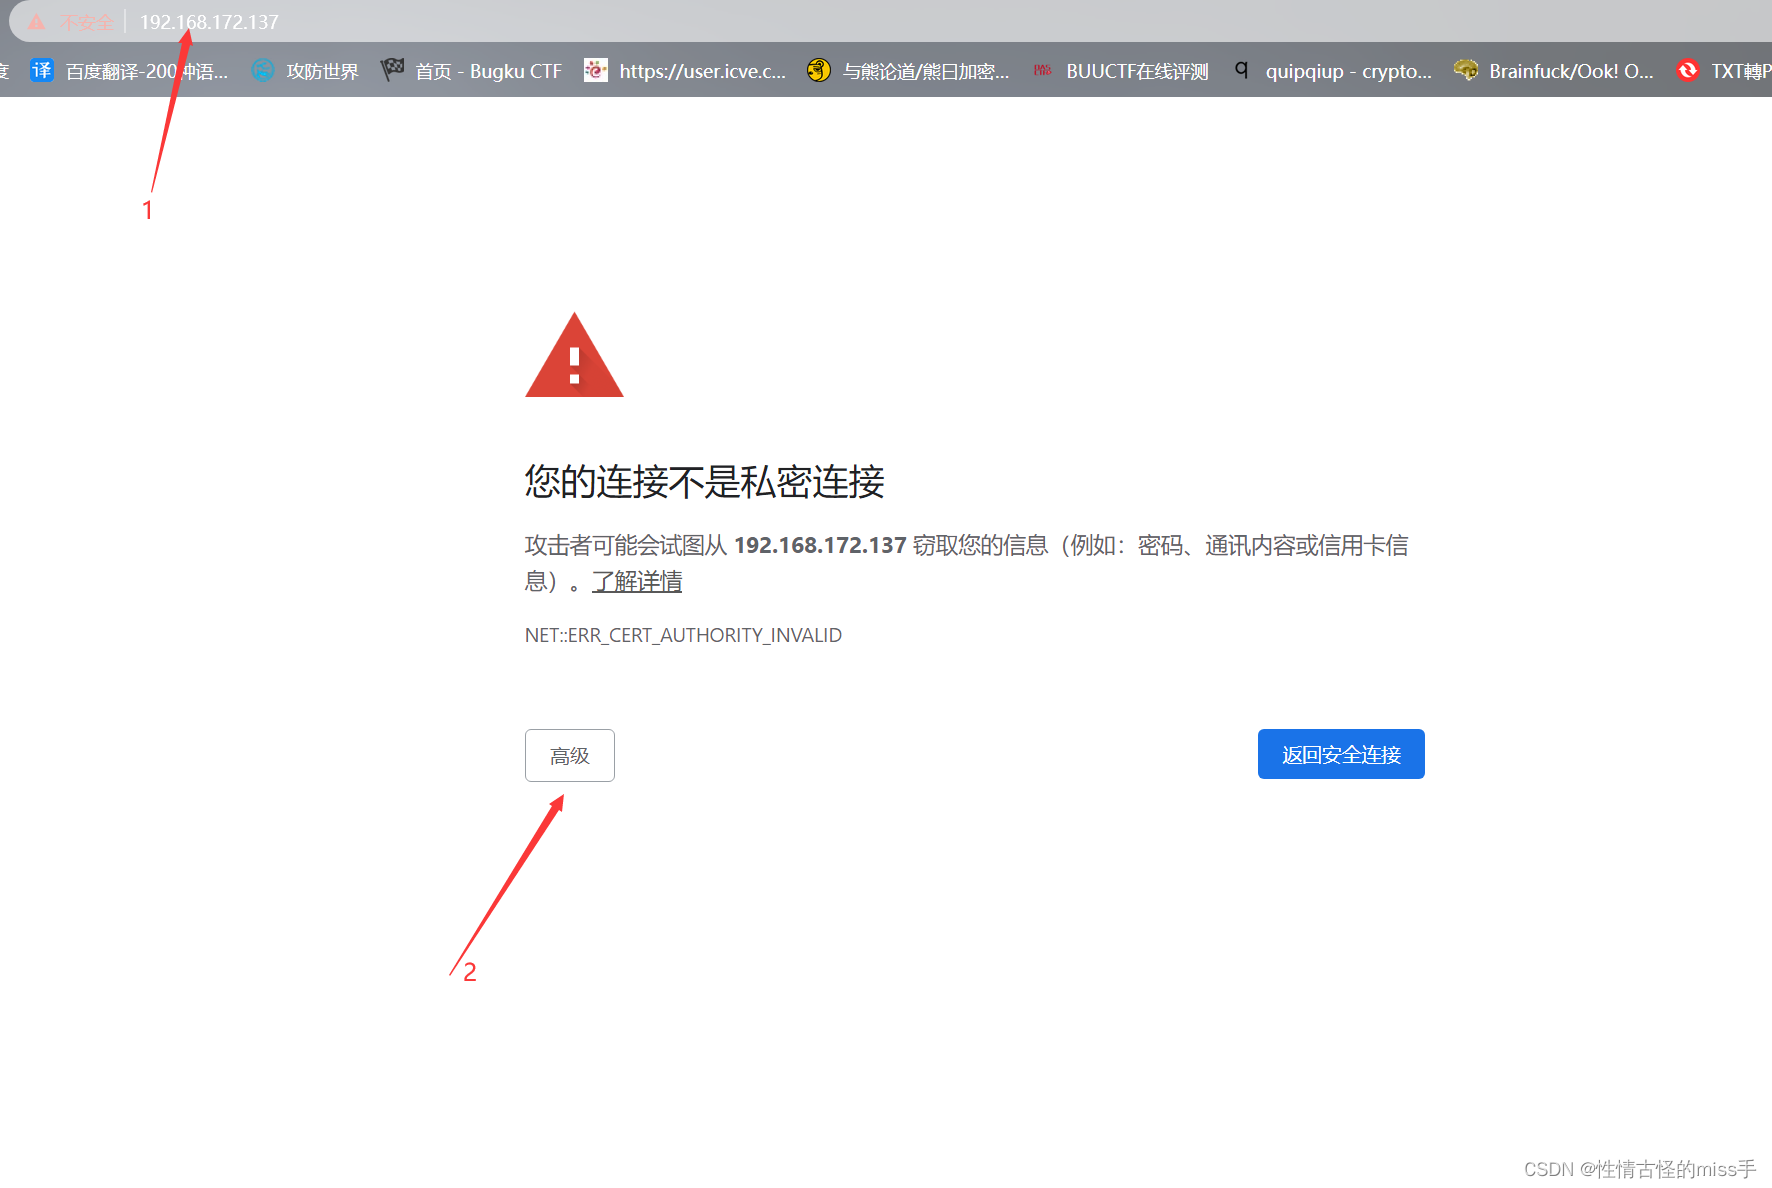The height and width of the screenshot is (1188, 1772).
Task: Click the Brainfuck/Ook! brain icon
Action: coord(1466,69)
